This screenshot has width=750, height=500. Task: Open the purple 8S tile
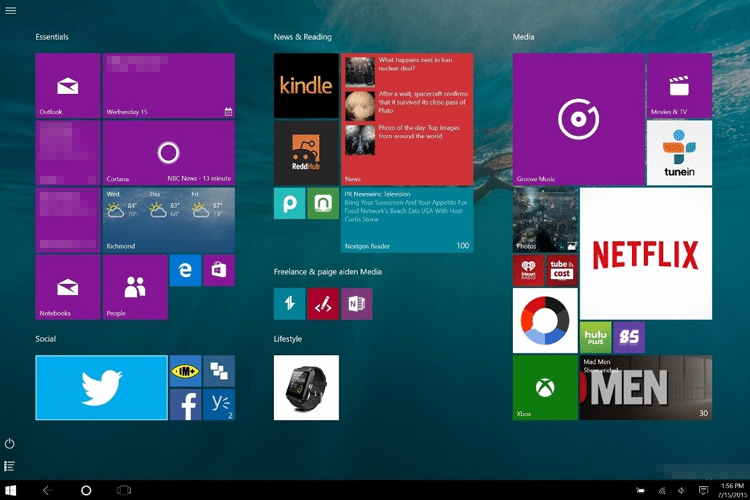pos(629,337)
